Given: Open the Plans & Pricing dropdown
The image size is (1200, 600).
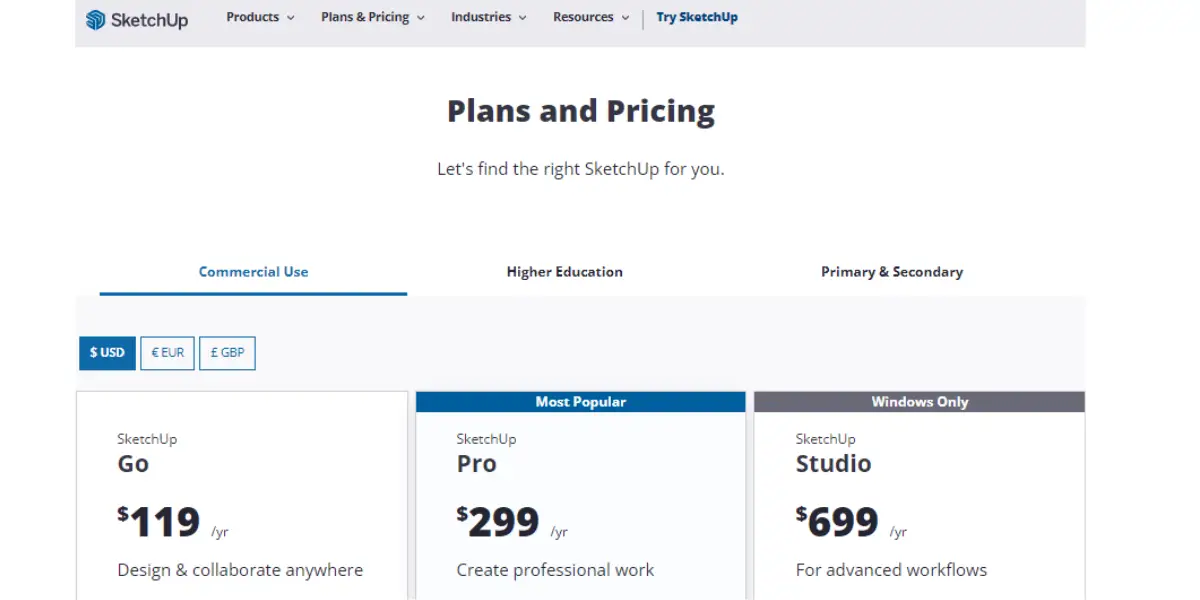Looking at the screenshot, I should pyautogui.click(x=372, y=17).
